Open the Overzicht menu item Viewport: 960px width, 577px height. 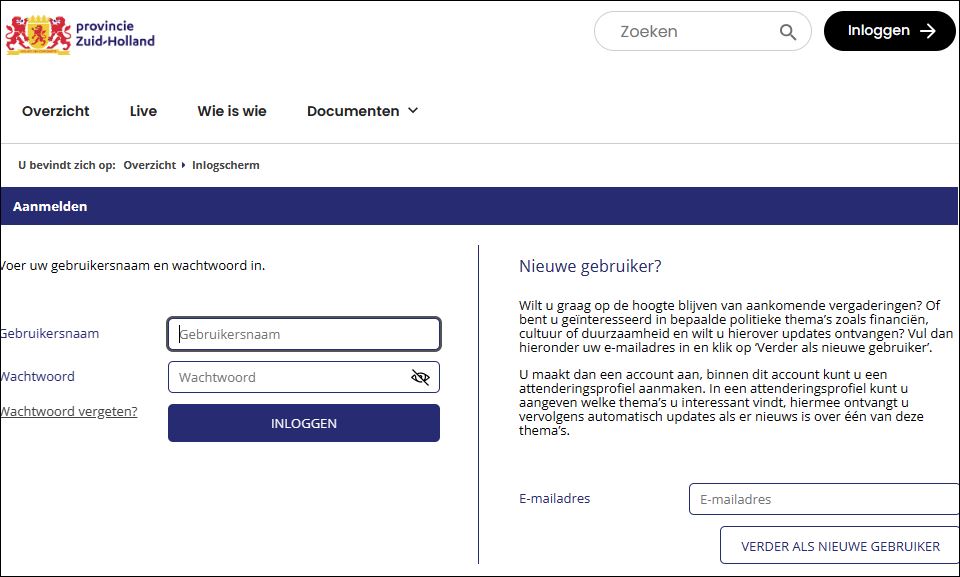56,111
